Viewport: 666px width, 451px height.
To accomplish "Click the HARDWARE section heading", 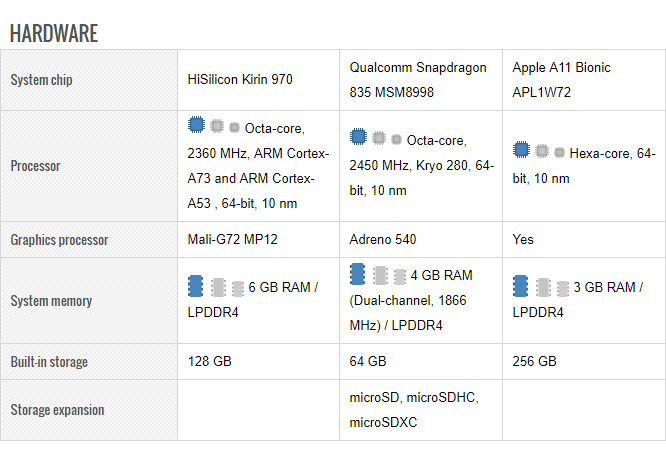I will tap(54, 33).
